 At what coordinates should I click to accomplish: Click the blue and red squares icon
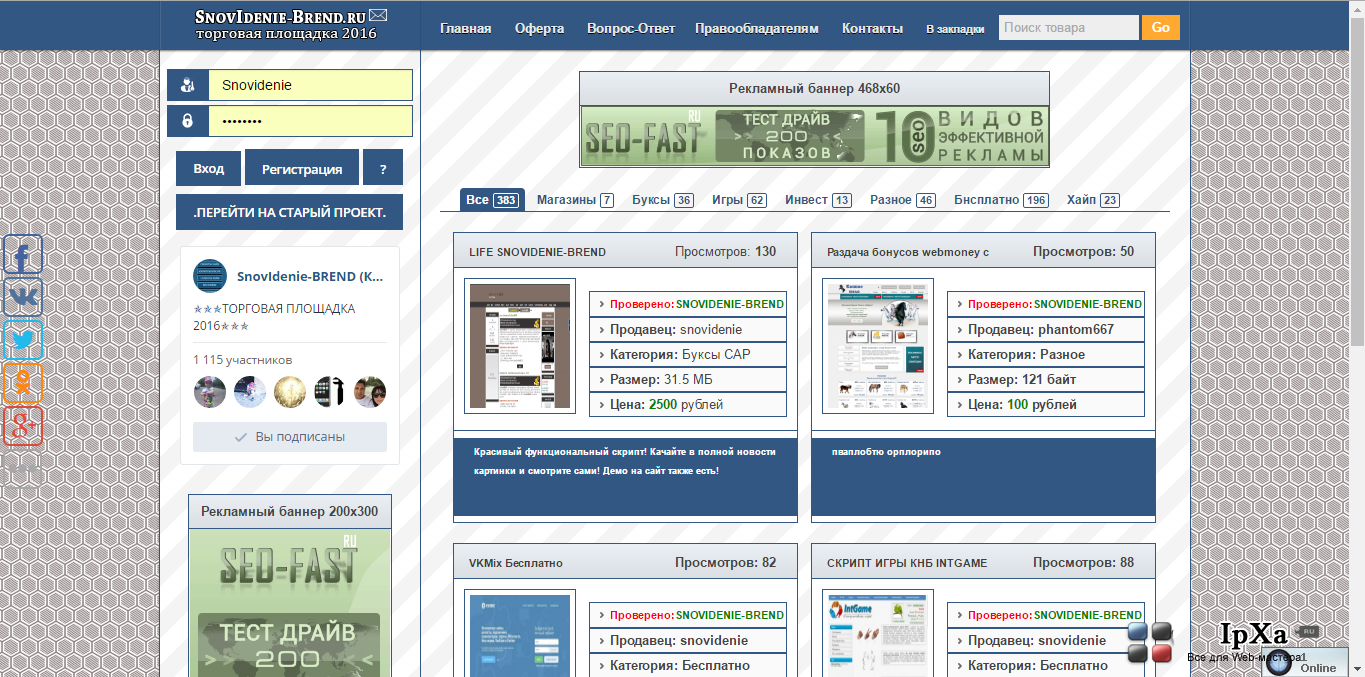1149,642
